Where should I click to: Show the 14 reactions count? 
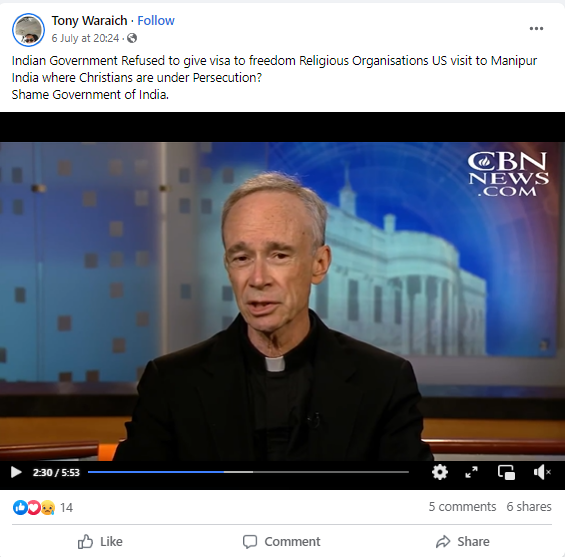click(x=66, y=507)
